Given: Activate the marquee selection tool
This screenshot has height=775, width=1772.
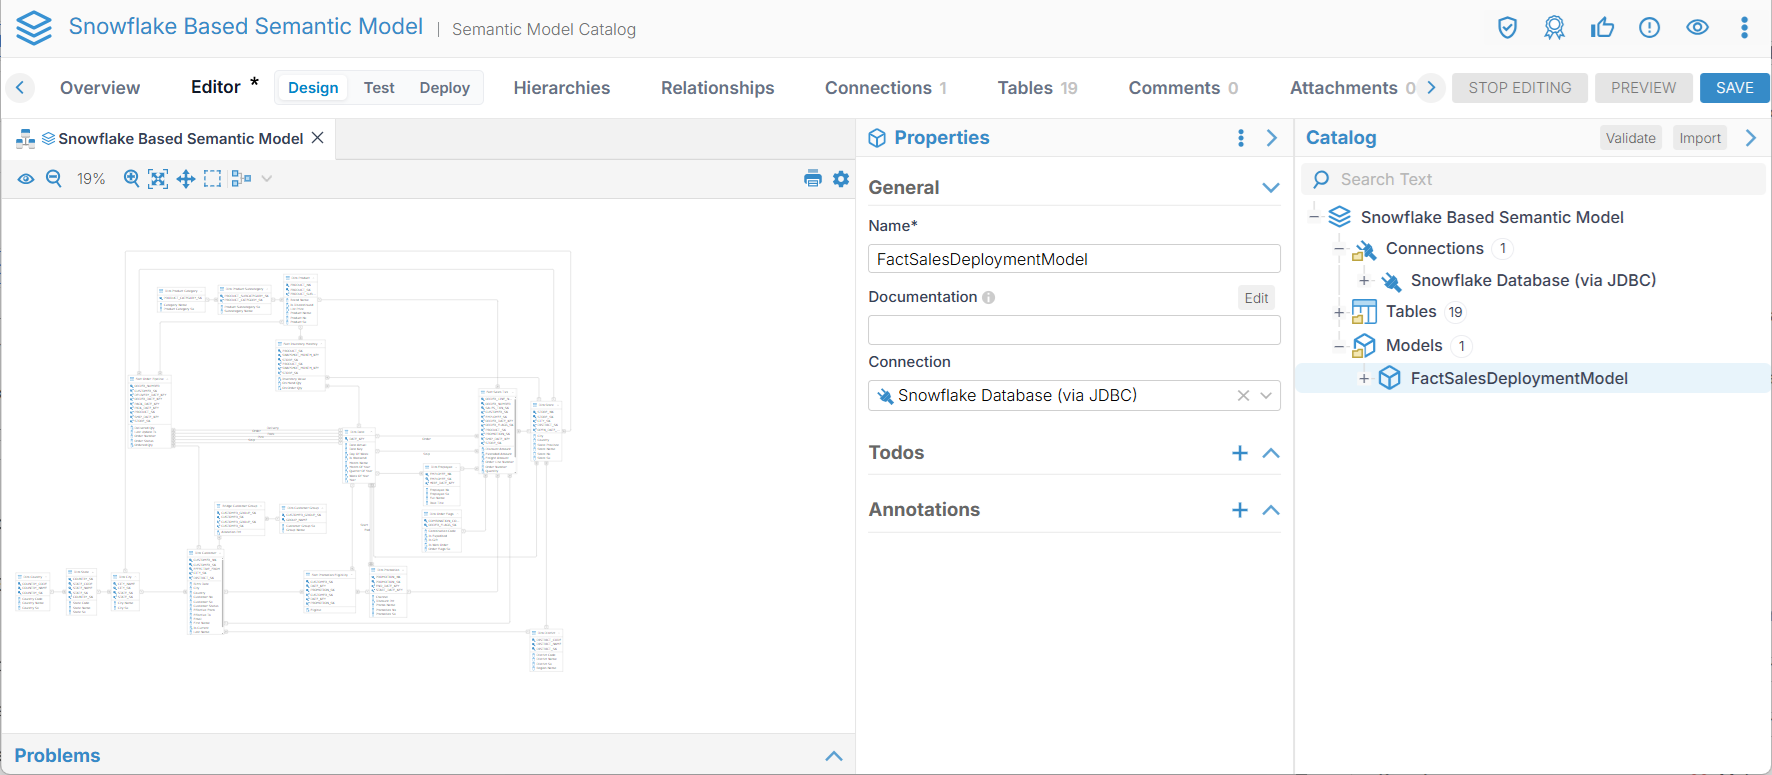Looking at the screenshot, I should [213, 179].
